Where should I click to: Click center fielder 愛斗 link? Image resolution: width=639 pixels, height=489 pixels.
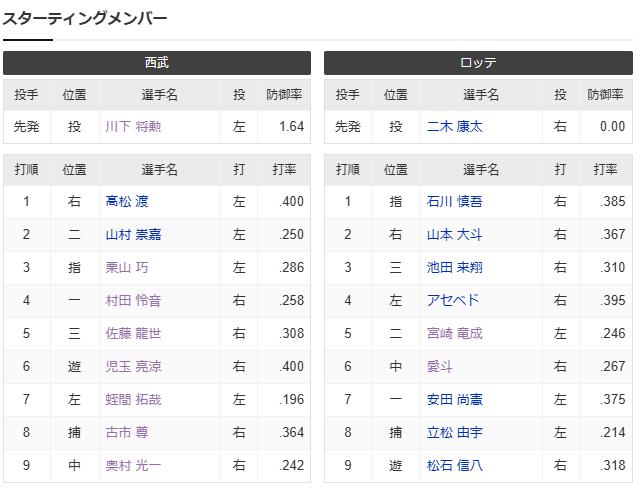point(441,366)
